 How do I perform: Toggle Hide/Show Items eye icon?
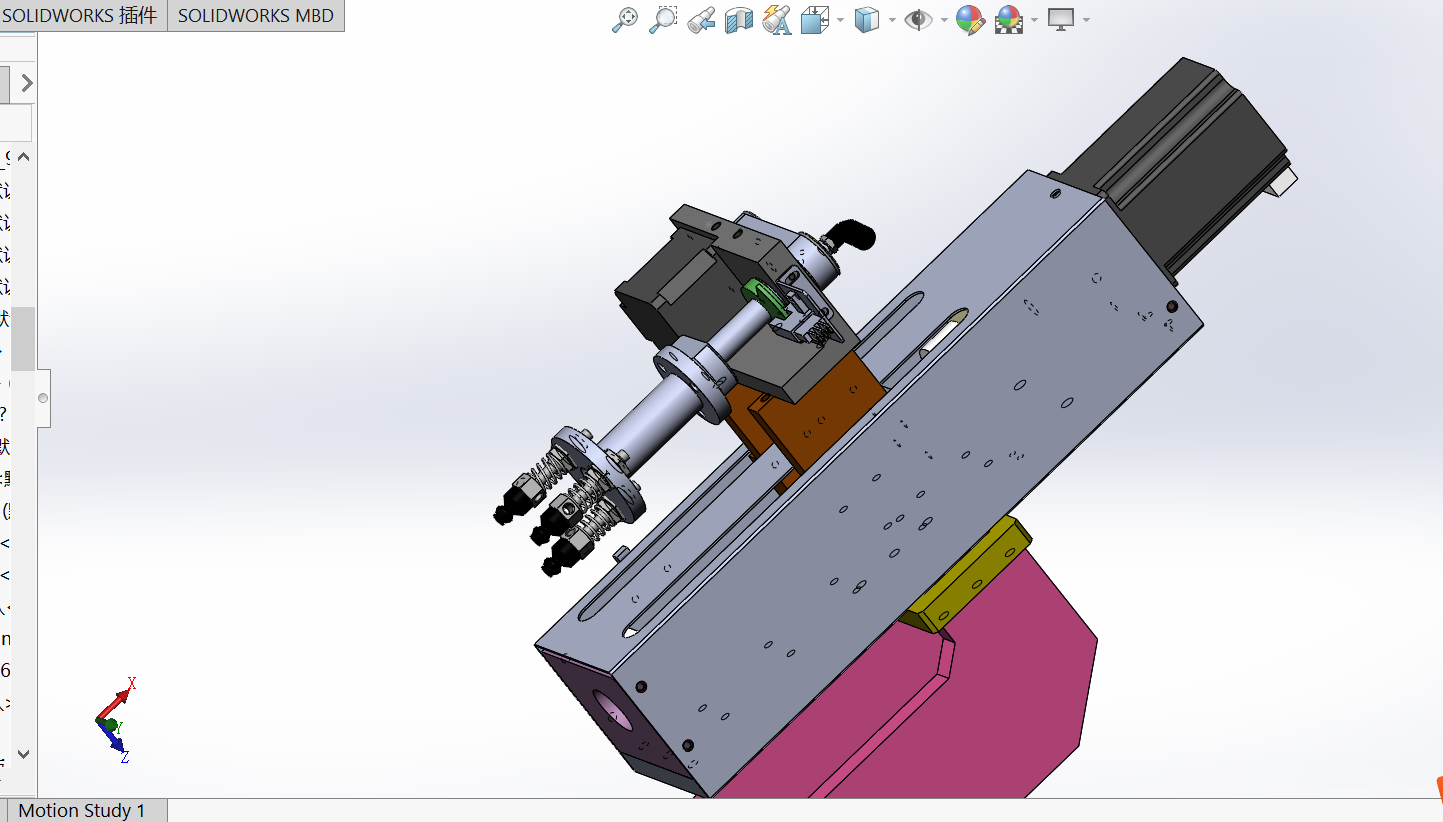(x=917, y=20)
